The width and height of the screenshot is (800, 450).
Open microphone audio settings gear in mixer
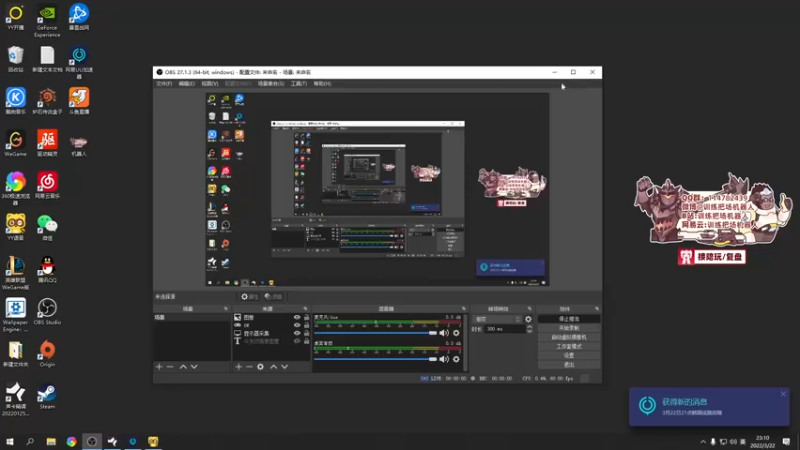[456, 333]
